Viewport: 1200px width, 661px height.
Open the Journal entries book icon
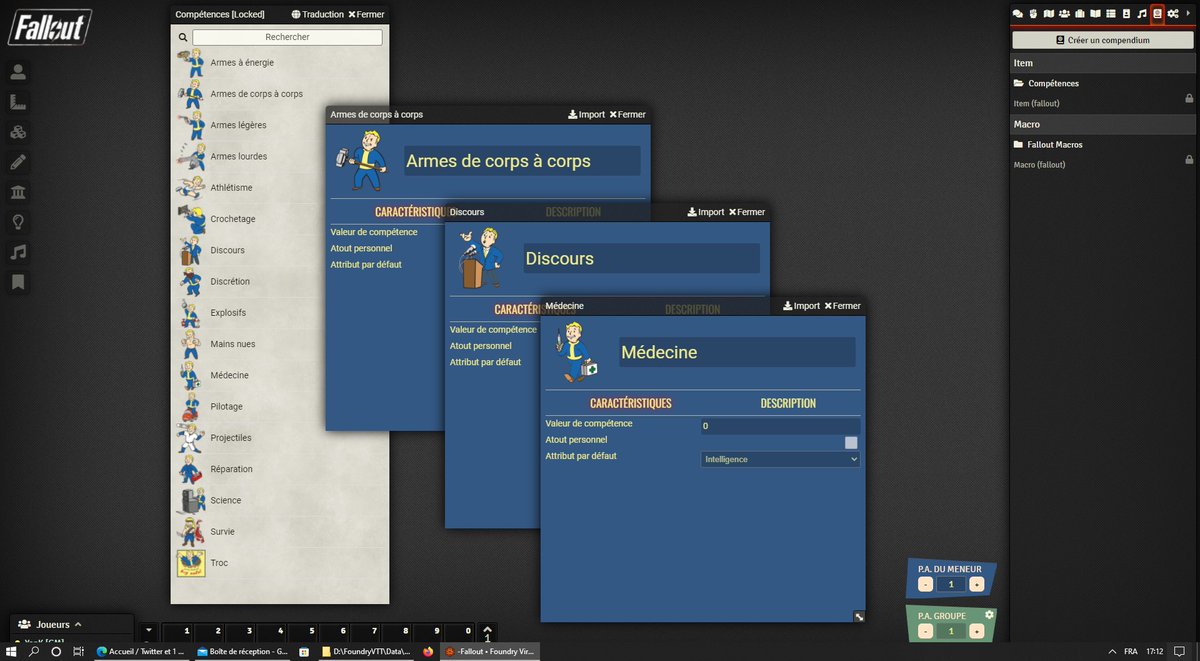[1095, 13]
